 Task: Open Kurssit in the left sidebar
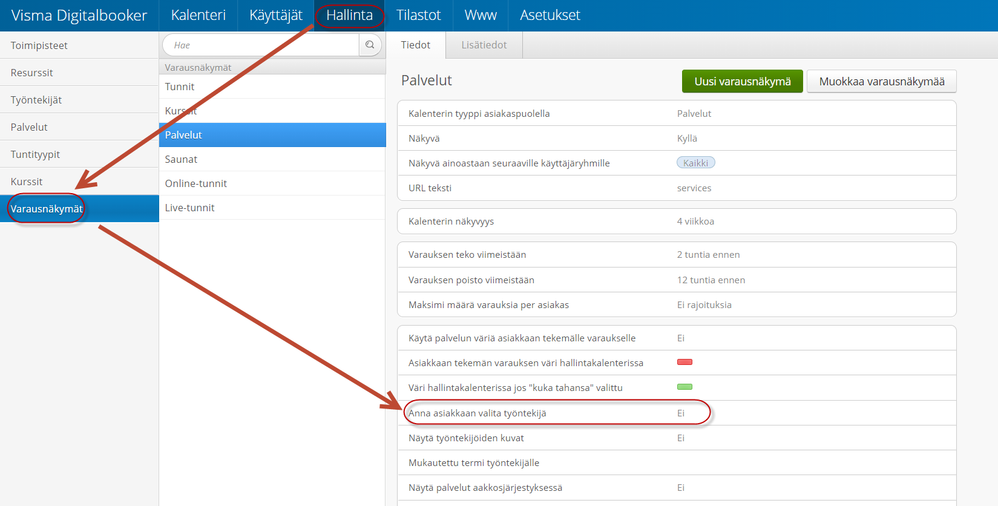(80, 181)
